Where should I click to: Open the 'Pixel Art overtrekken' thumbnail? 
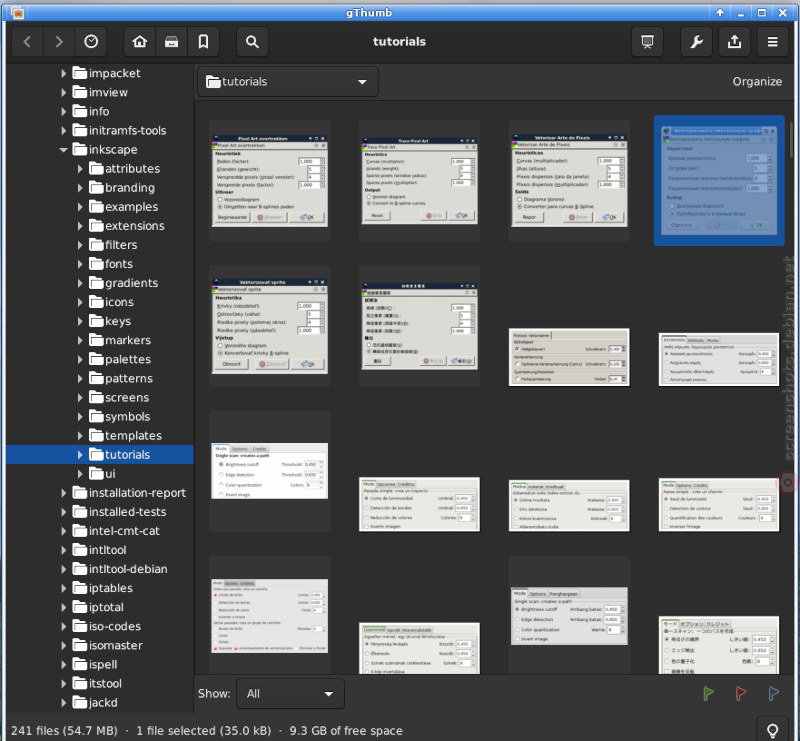coord(269,181)
